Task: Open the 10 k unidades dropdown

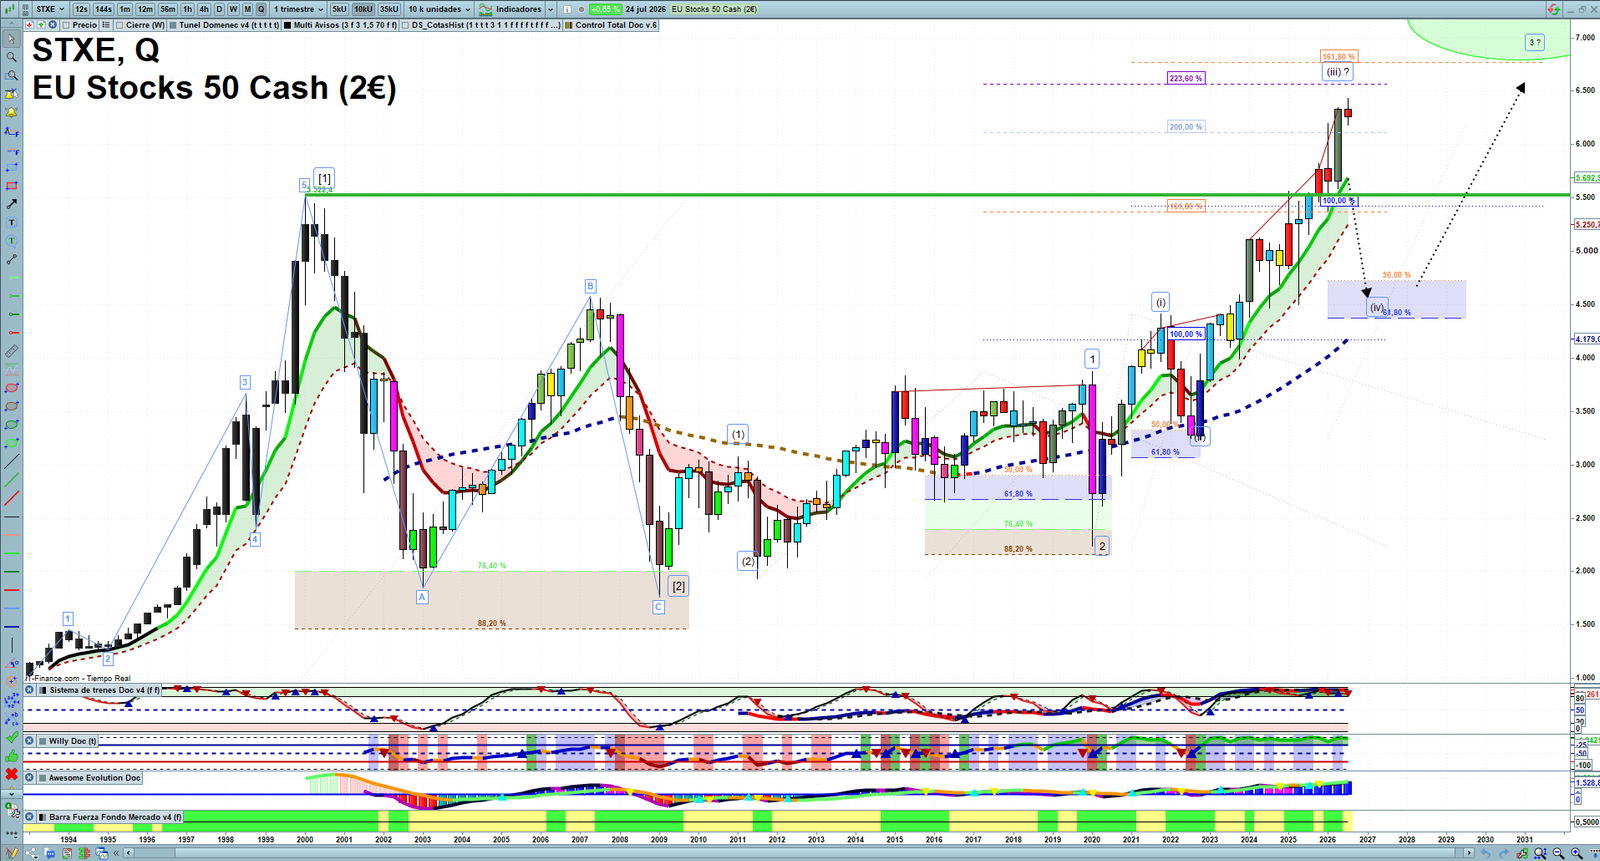Action: click(x=439, y=9)
